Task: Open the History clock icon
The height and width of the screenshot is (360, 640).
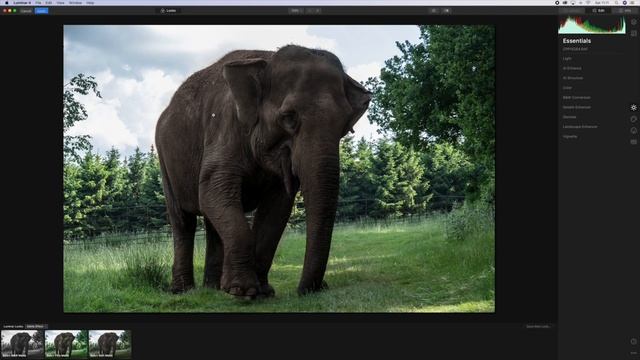Action: 633,341
